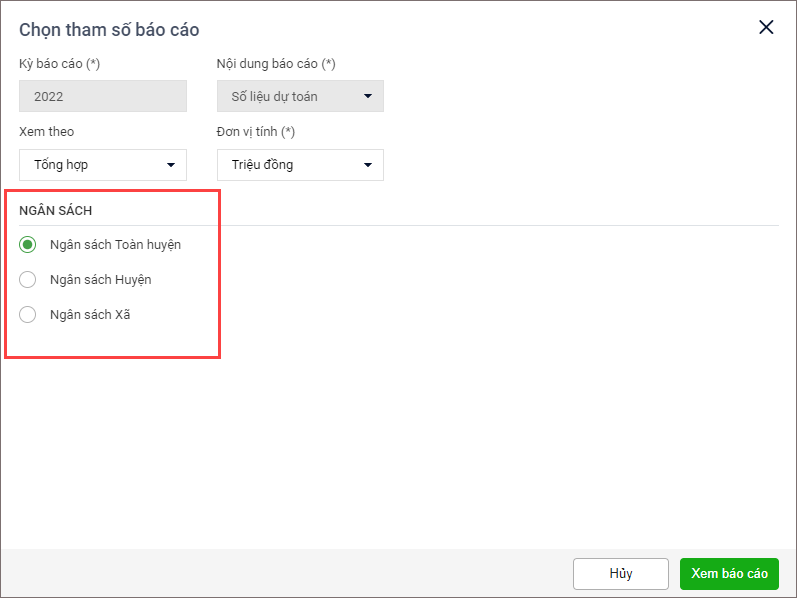Click the Ngân sách Toàn huyện label text
The width and height of the screenshot is (797, 598).
pyautogui.click(x=115, y=244)
